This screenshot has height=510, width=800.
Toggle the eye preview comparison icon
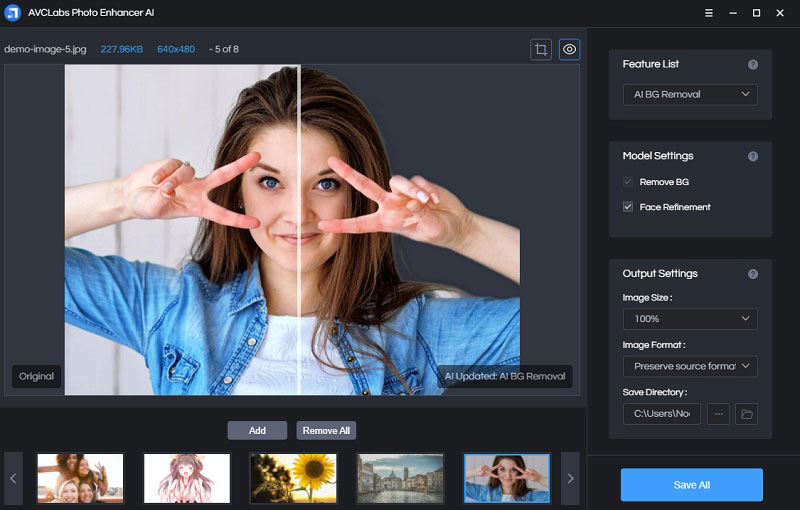pyautogui.click(x=569, y=49)
